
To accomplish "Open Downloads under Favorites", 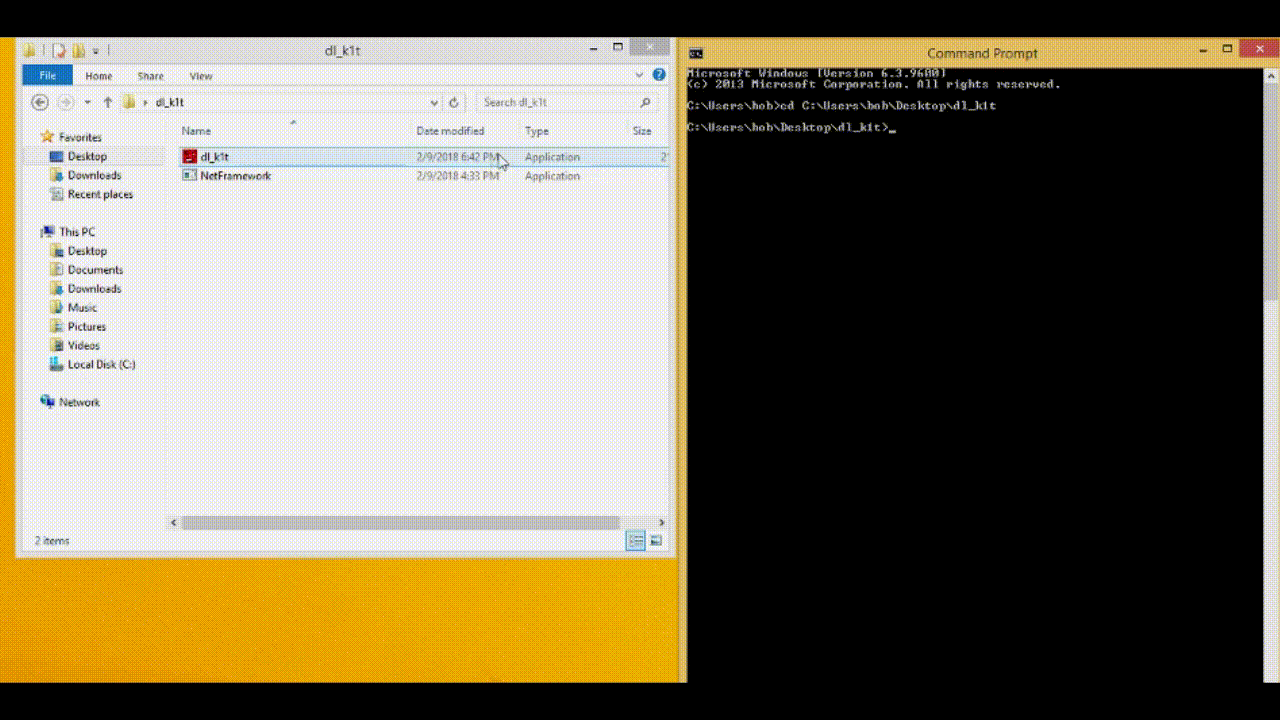I will click(x=94, y=175).
